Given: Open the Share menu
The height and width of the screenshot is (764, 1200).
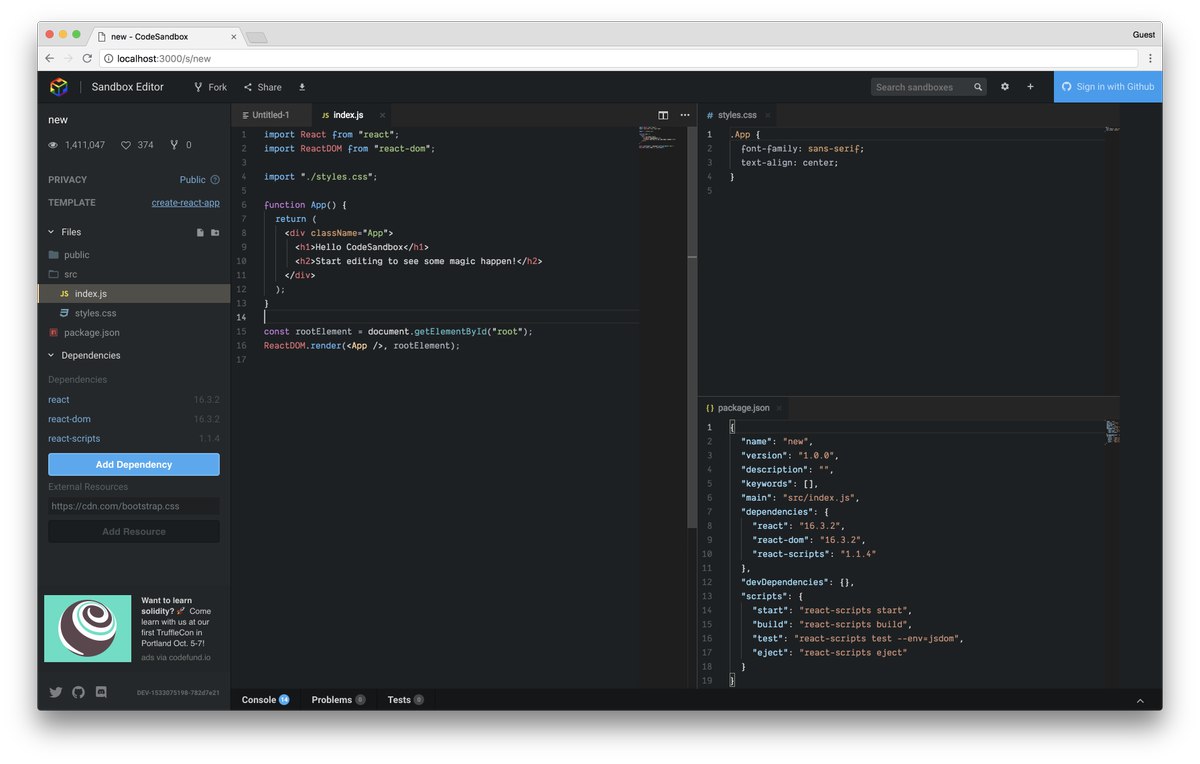Looking at the screenshot, I should (263, 87).
